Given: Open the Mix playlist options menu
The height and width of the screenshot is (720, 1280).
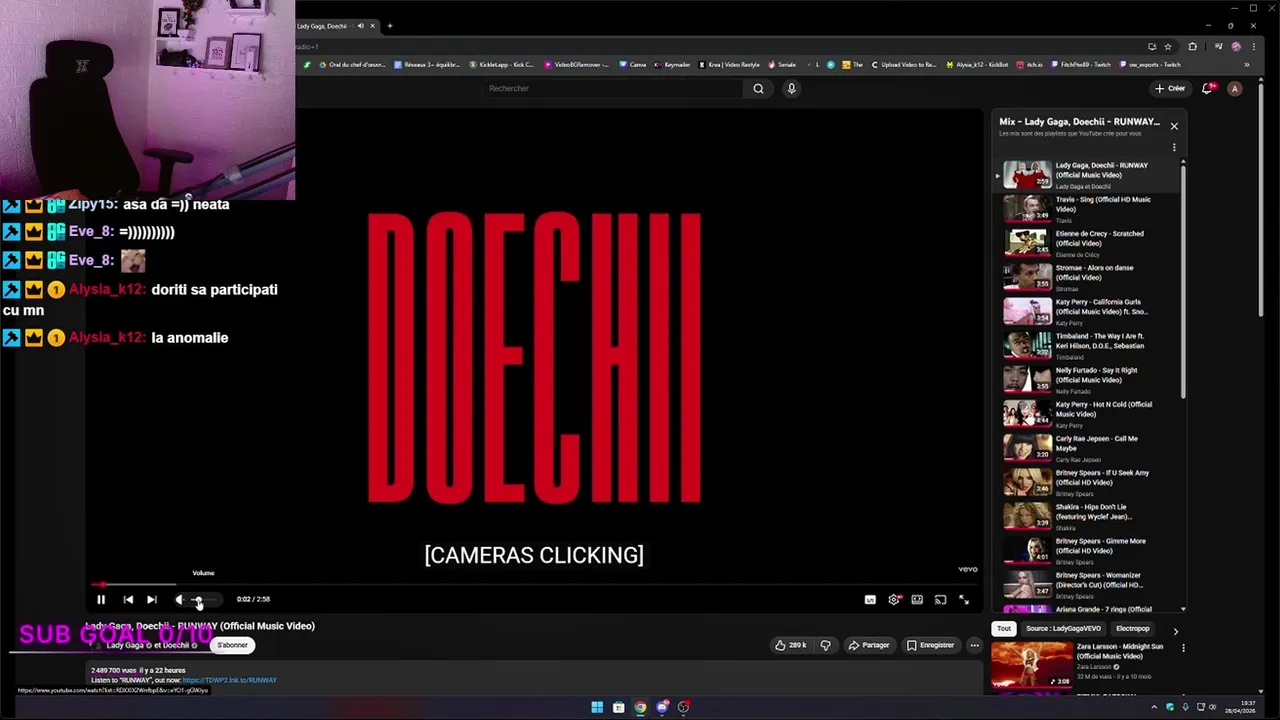Looking at the screenshot, I should click(1174, 147).
